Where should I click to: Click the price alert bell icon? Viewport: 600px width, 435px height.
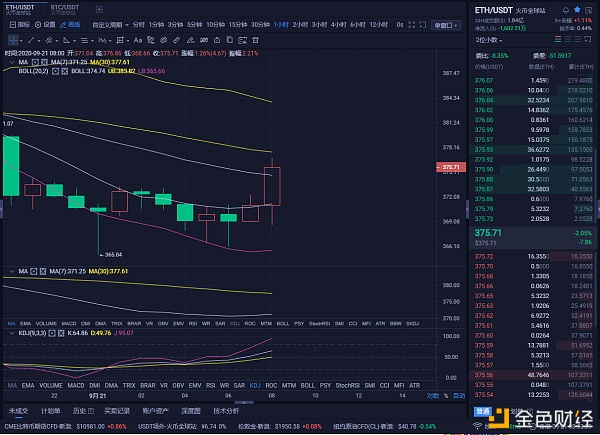(x=566, y=10)
